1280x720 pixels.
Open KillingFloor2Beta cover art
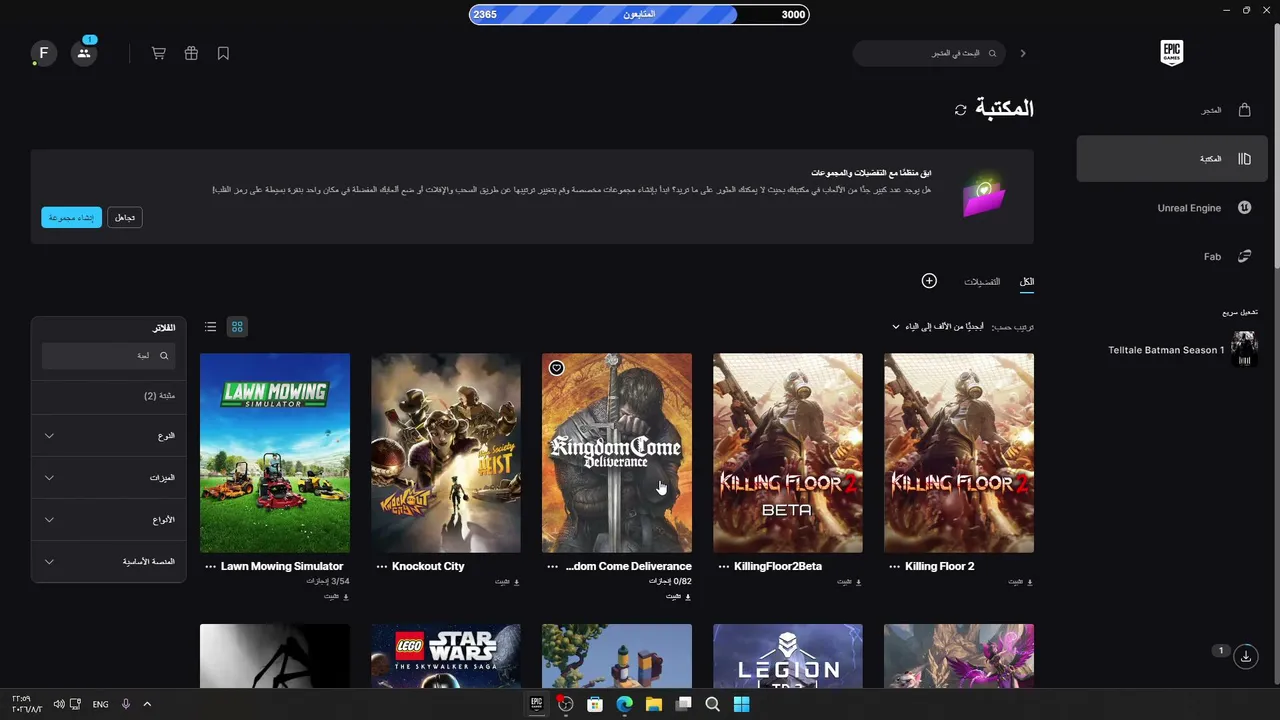[x=788, y=453]
